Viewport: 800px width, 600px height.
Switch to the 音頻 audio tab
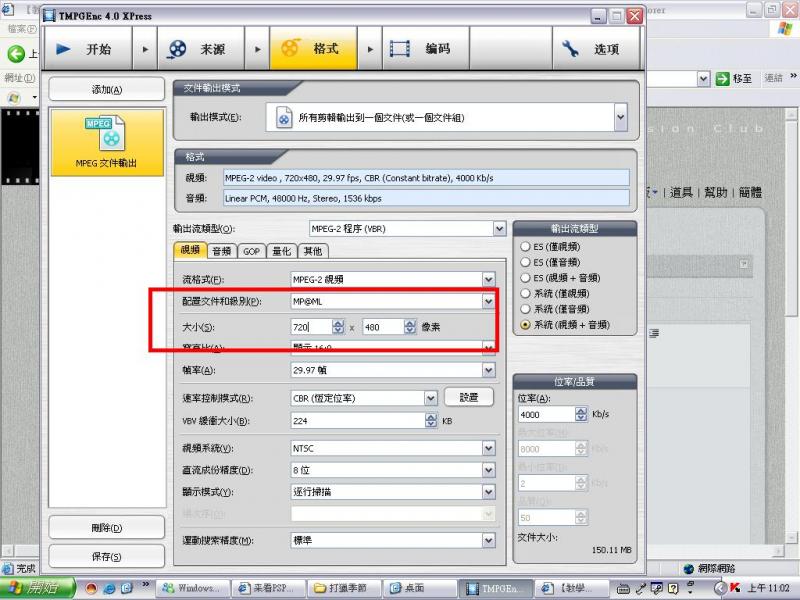click(x=221, y=251)
